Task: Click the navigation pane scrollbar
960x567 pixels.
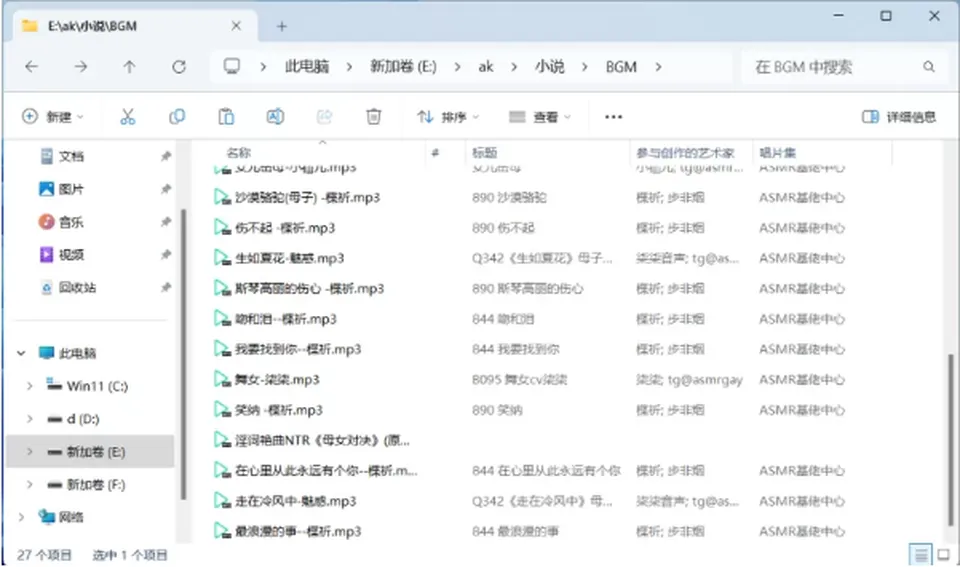Action: (x=182, y=354)
